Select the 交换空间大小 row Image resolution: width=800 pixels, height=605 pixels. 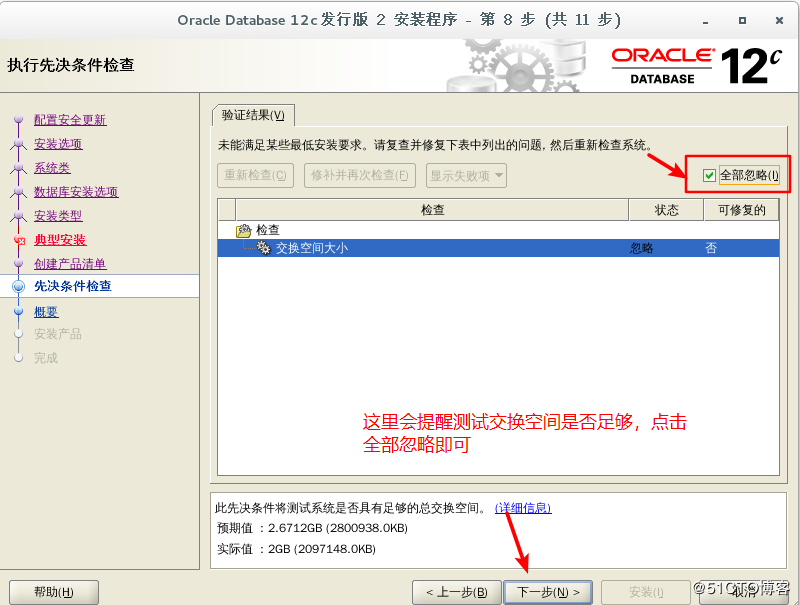[x=498, y=248]
